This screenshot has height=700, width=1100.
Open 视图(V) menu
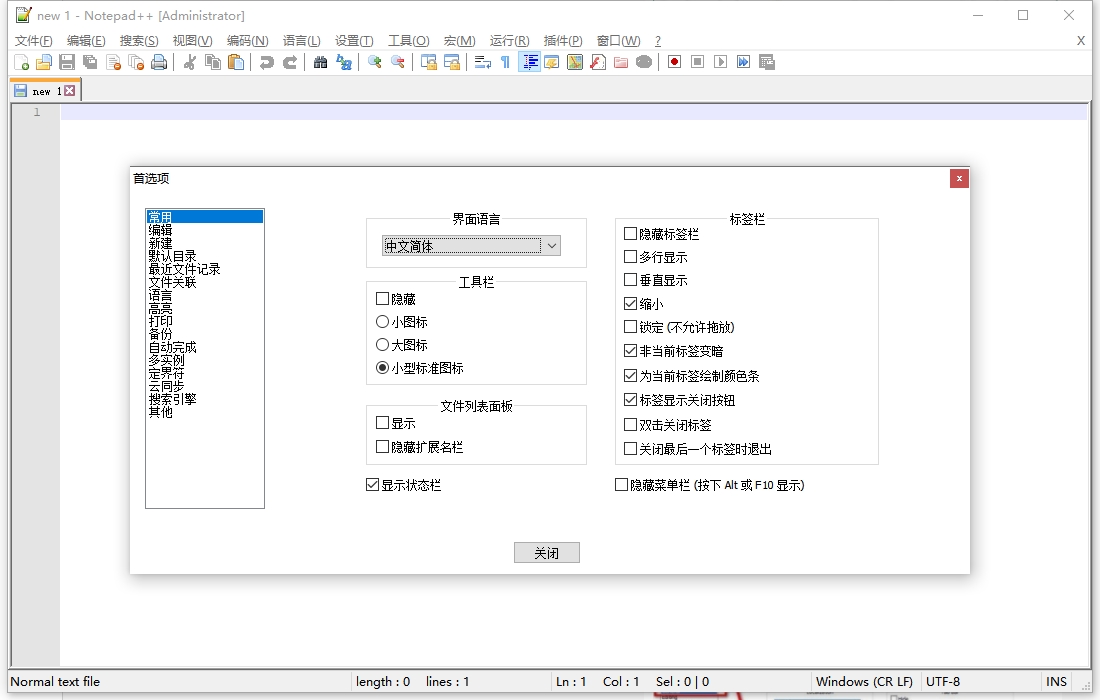[x=192, y=41]
